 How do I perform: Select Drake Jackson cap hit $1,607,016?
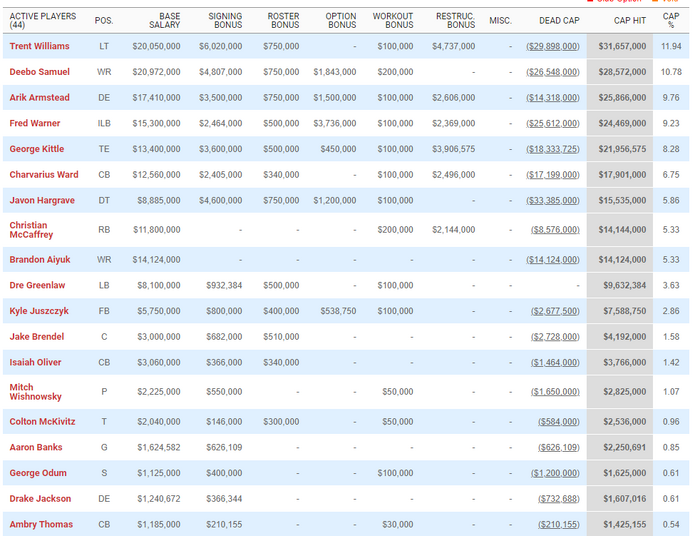pyautogui.click(x=625, y=499)
